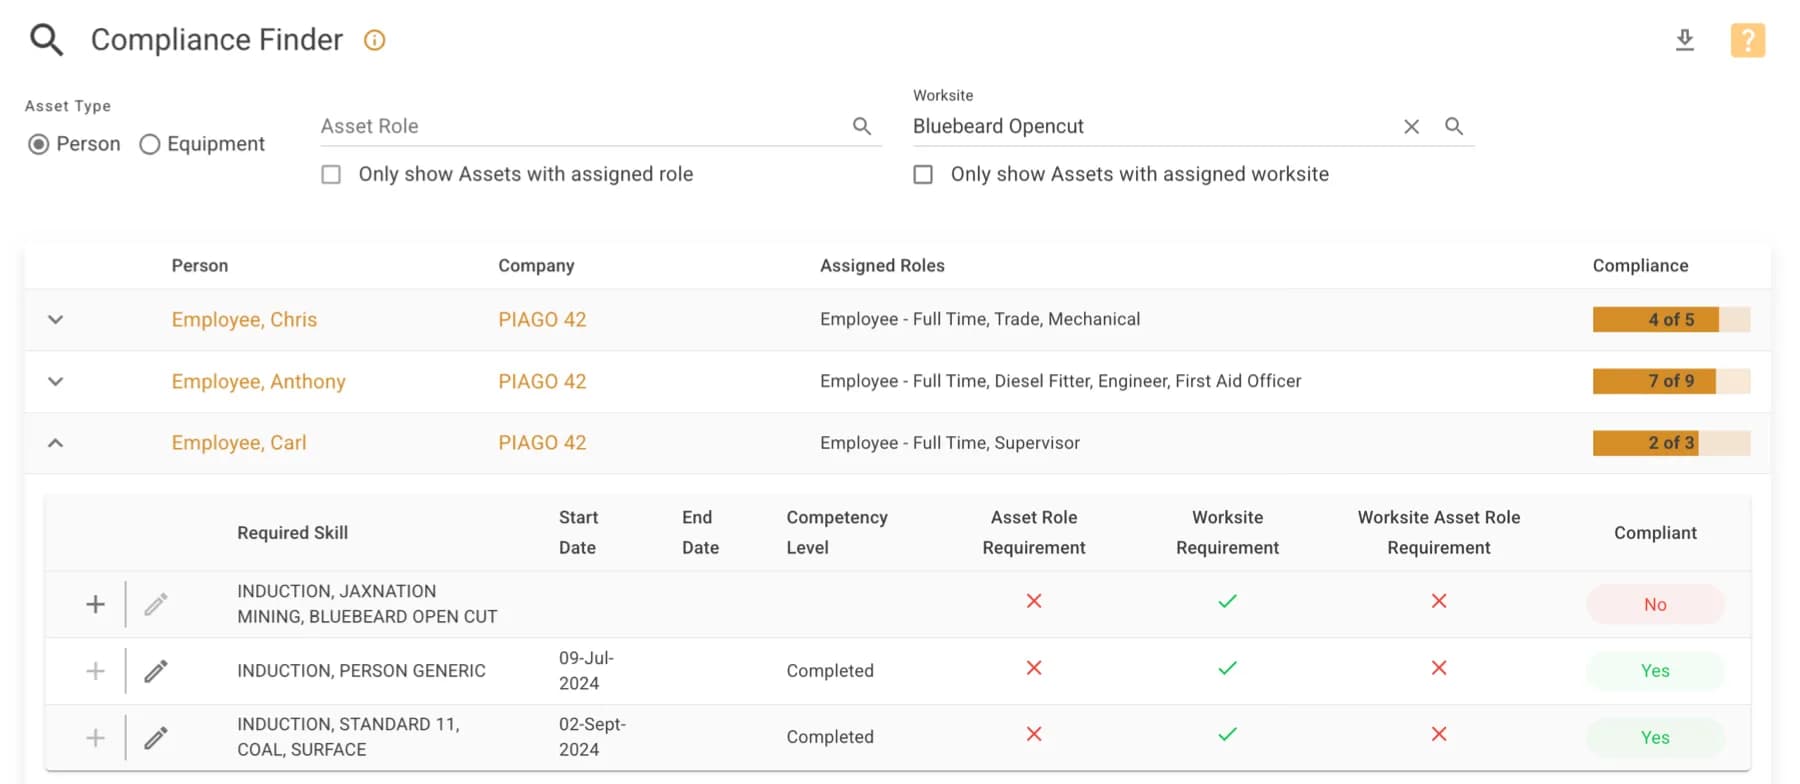Viewport: 1800px width, 784px height.
Task: Expand the Employee, Chris row
Action: 56,320
